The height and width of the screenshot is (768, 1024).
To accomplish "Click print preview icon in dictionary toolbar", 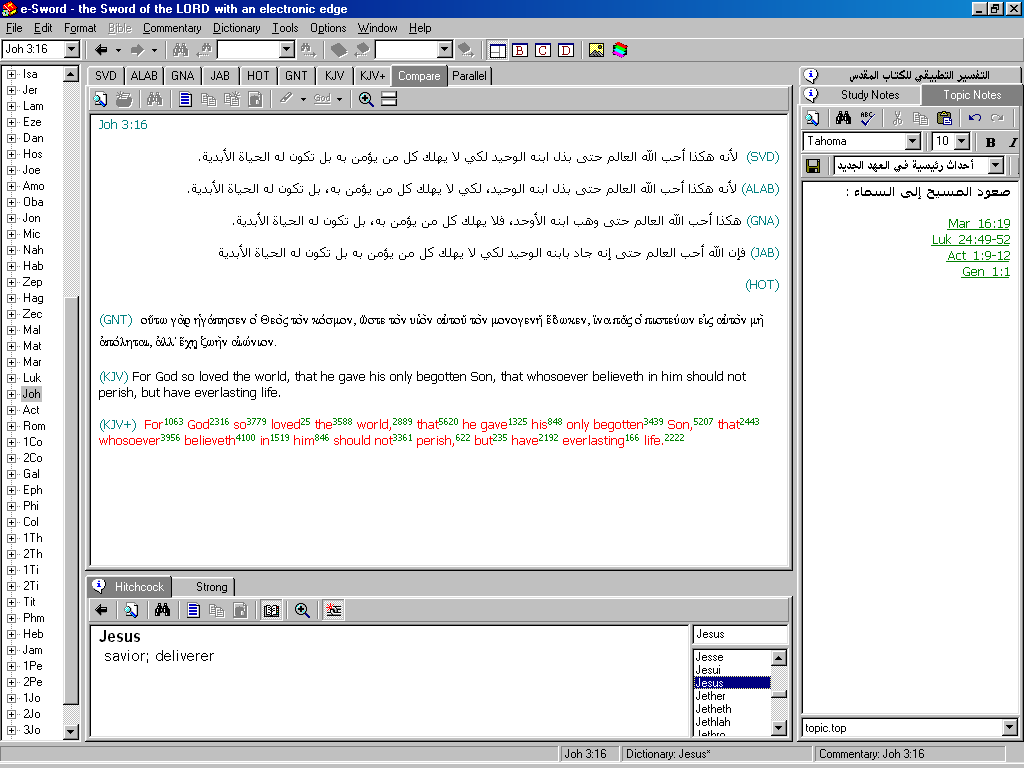I will pyautogui.click(x=131, y=611).
